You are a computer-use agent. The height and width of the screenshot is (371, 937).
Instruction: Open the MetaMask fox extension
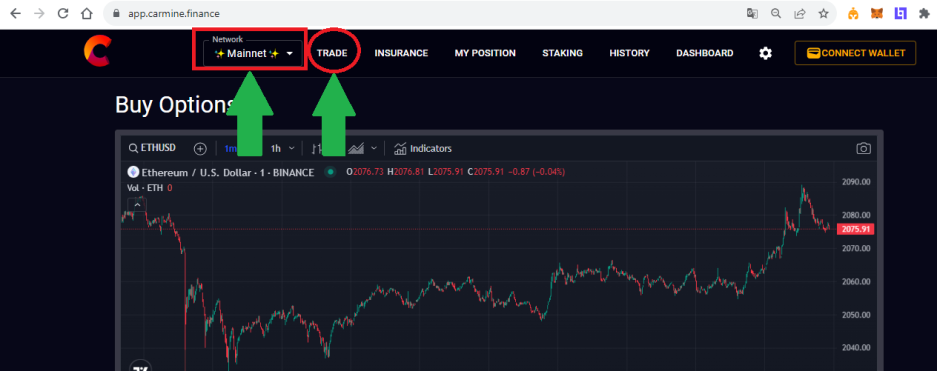(x=877, y=14)
